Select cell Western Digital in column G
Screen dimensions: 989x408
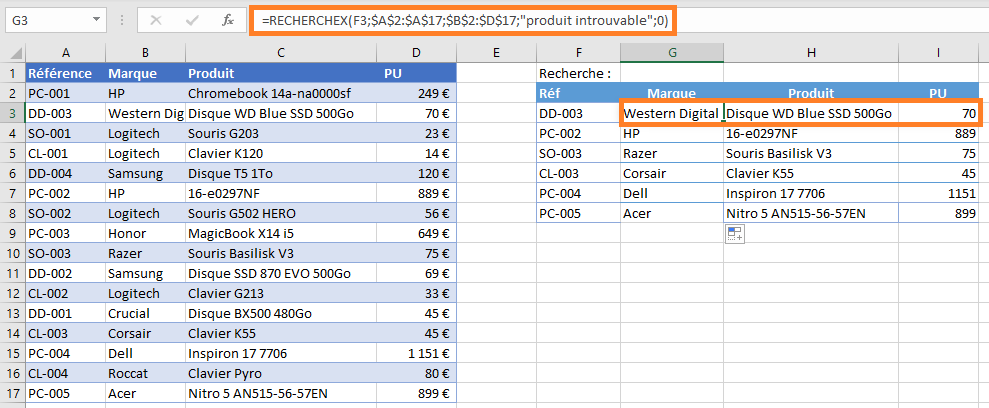672,114
